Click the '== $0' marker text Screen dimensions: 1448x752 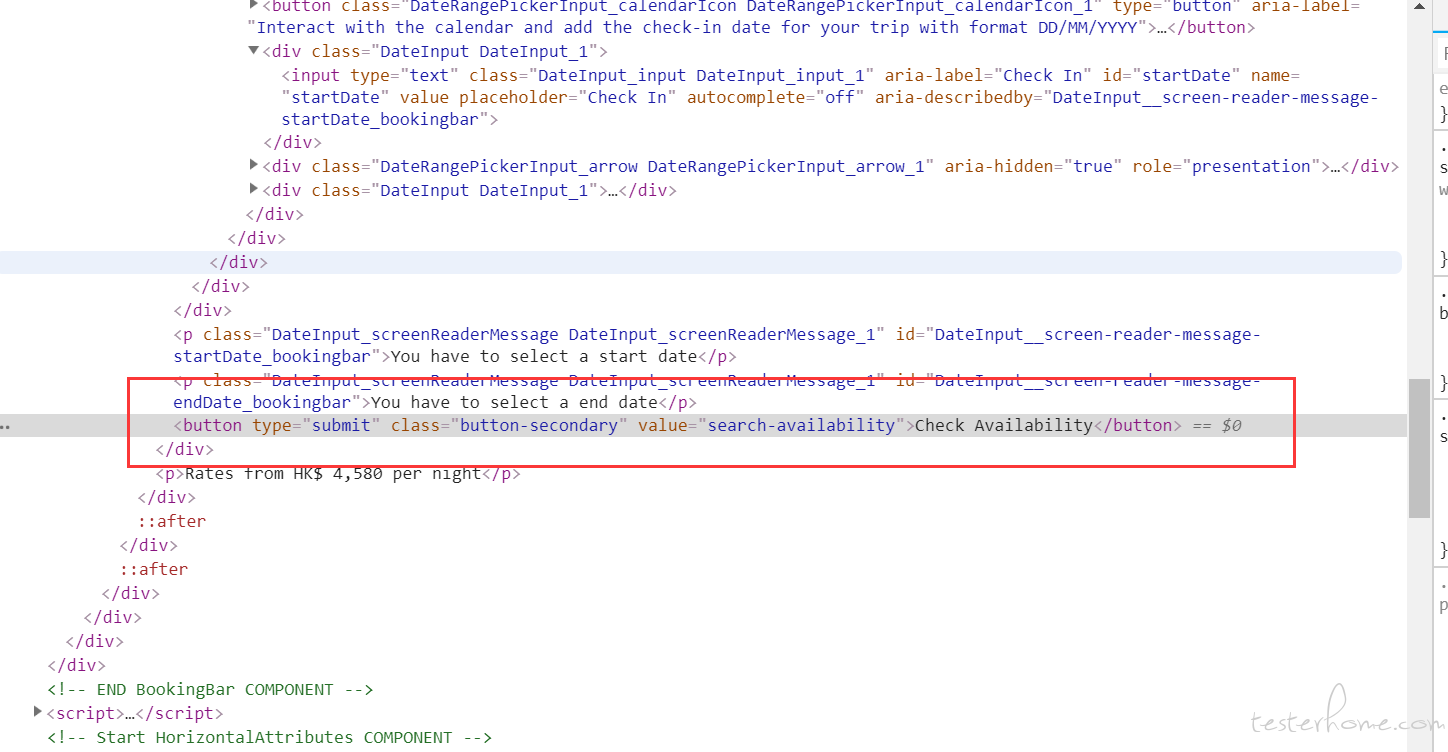pyautogui.click(x=1216, y=425)
